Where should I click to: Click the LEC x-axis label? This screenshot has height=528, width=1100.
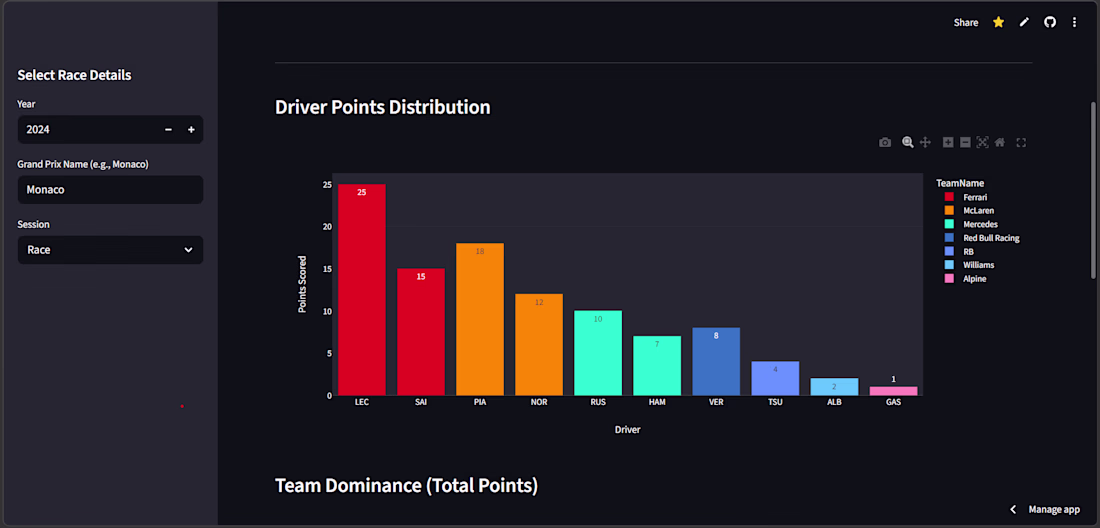pyautogui.click(x=362, y=402)
